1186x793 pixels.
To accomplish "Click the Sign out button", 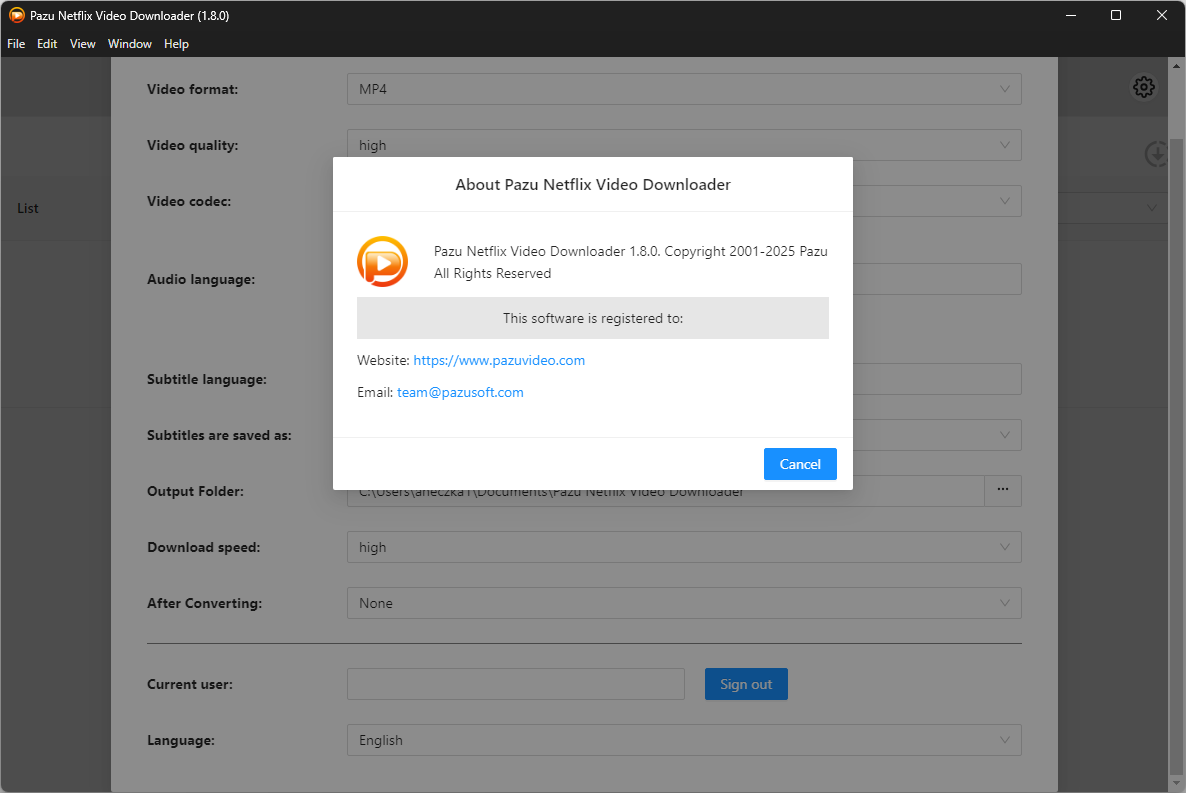I will 746,684.
